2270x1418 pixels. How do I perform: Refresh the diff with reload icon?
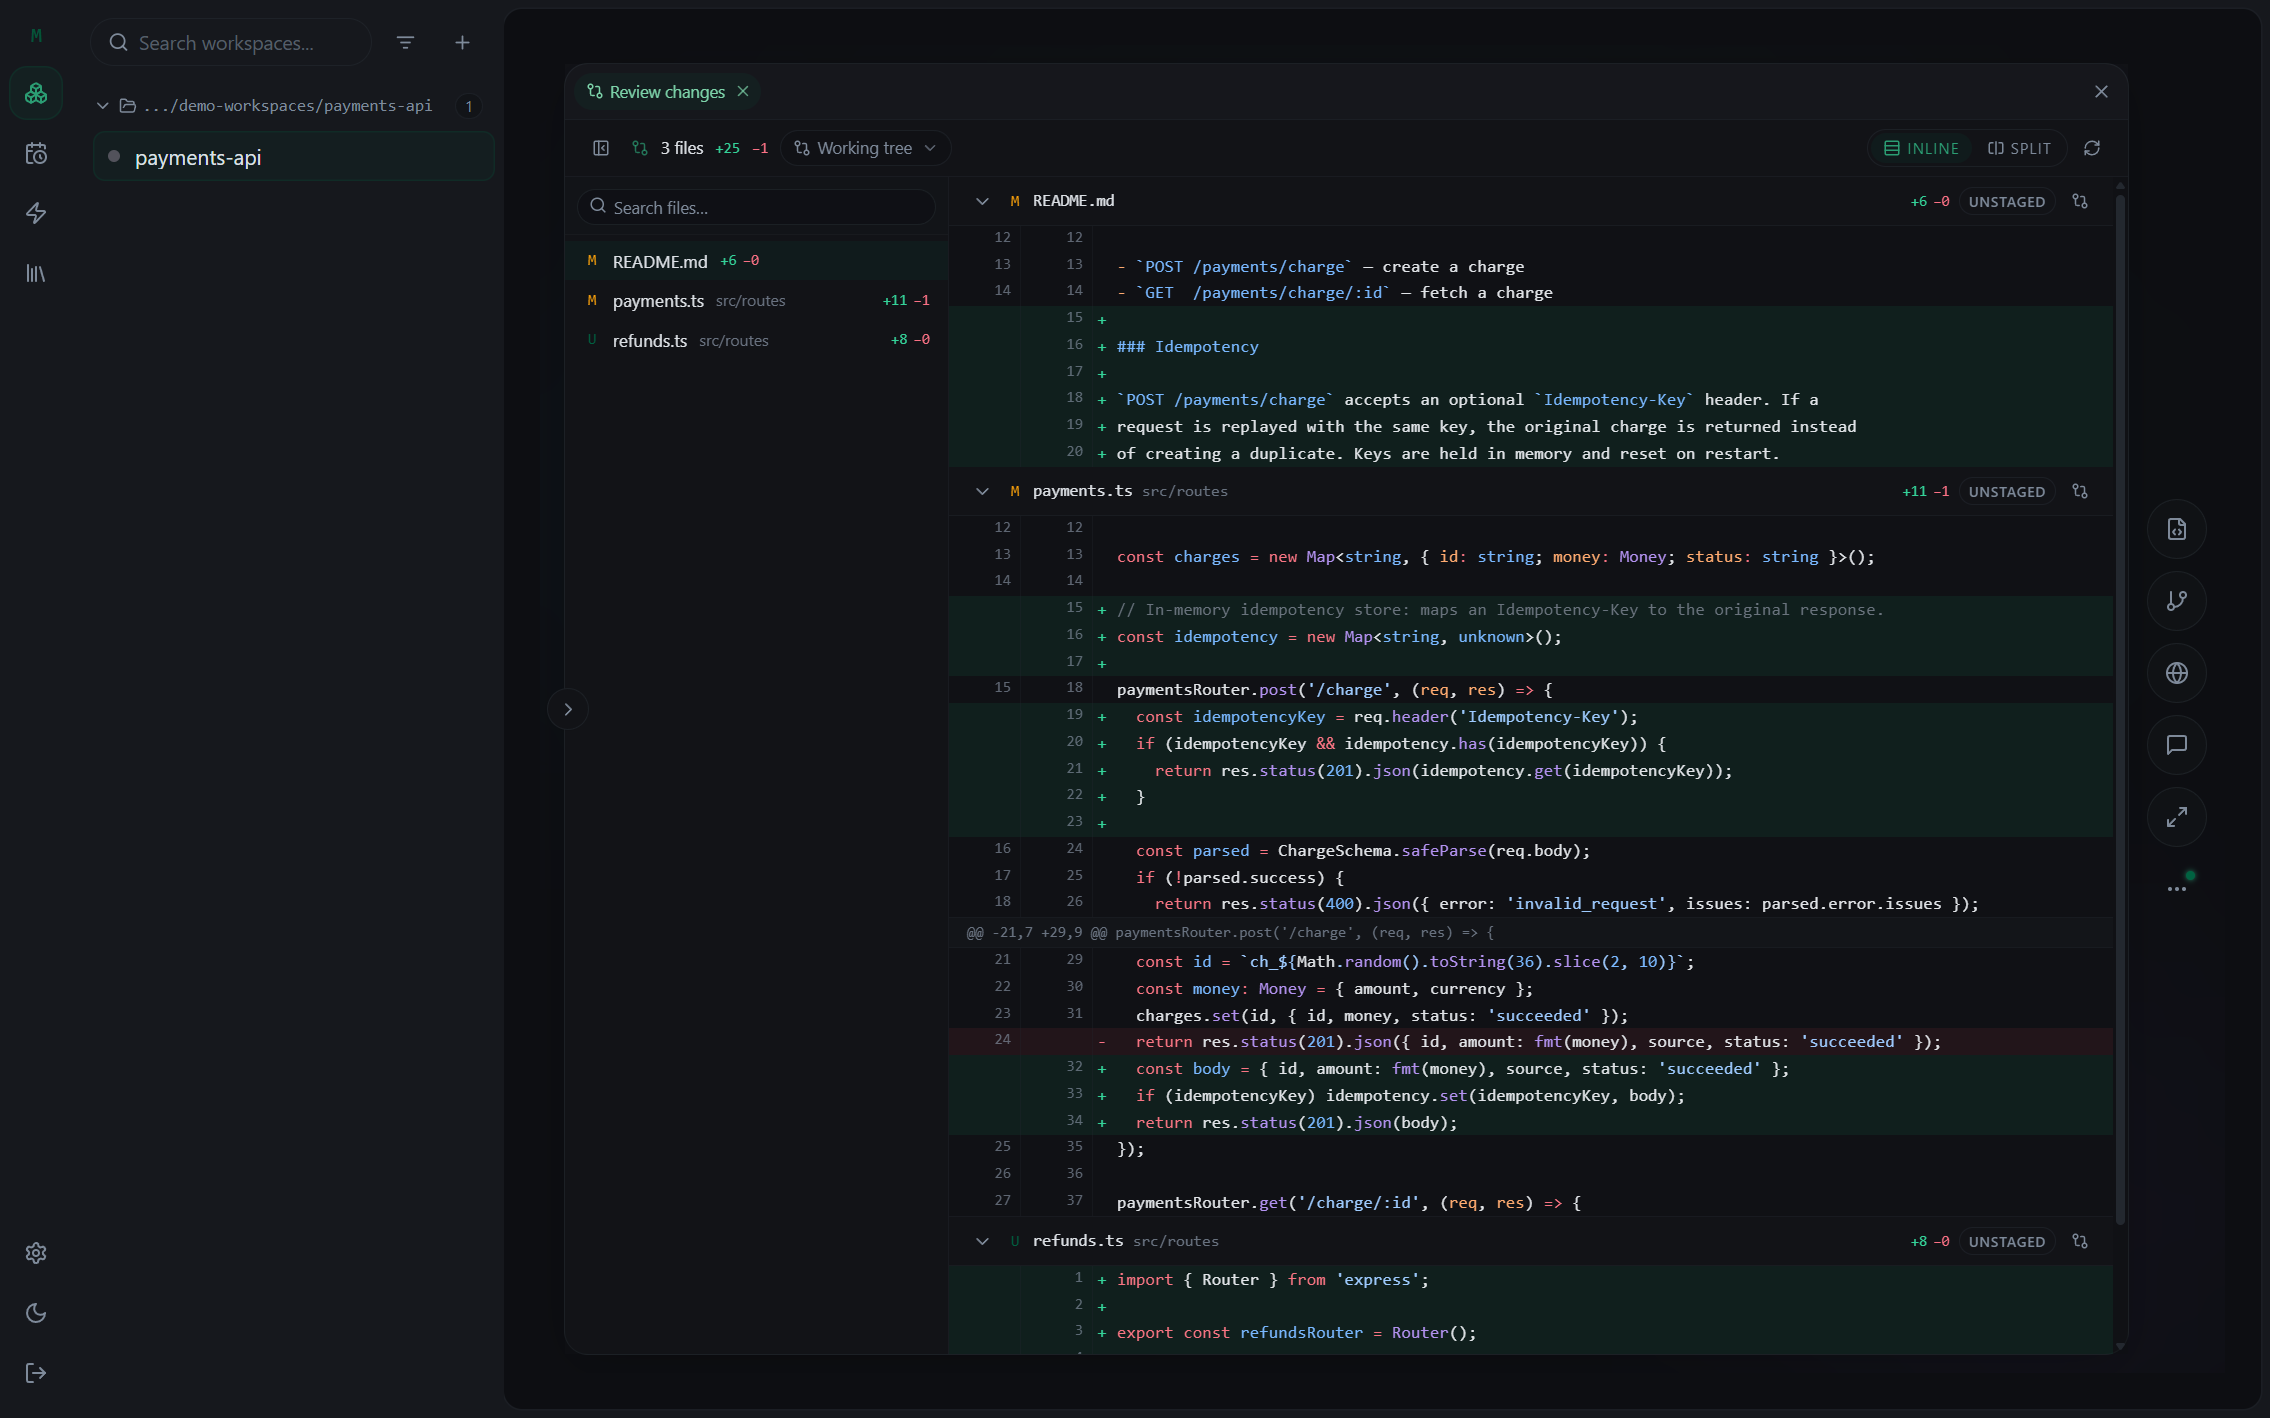click(2092, 148)
